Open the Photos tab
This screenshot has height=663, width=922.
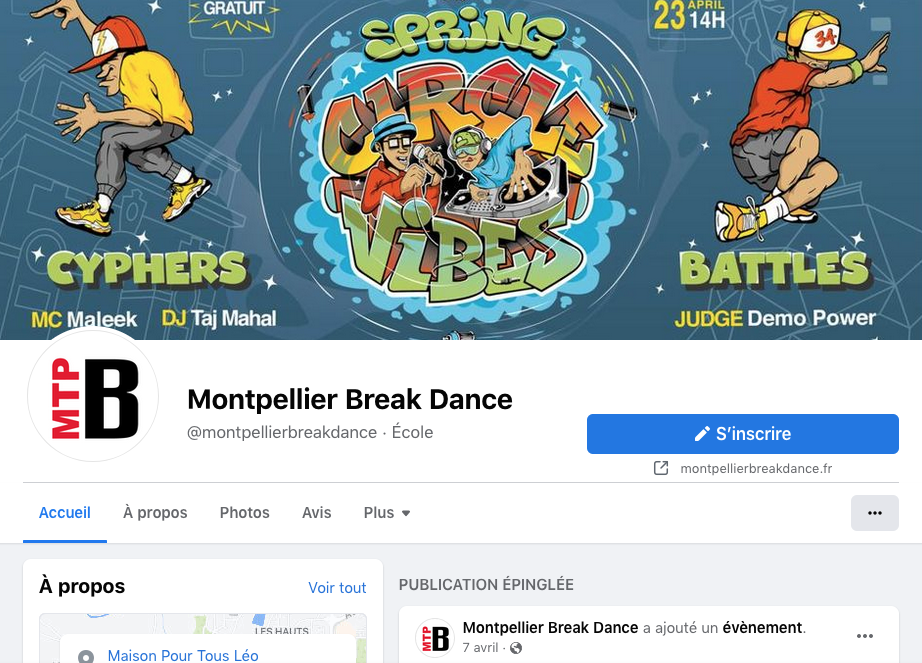pyautogui.click(x=245, y=513)
